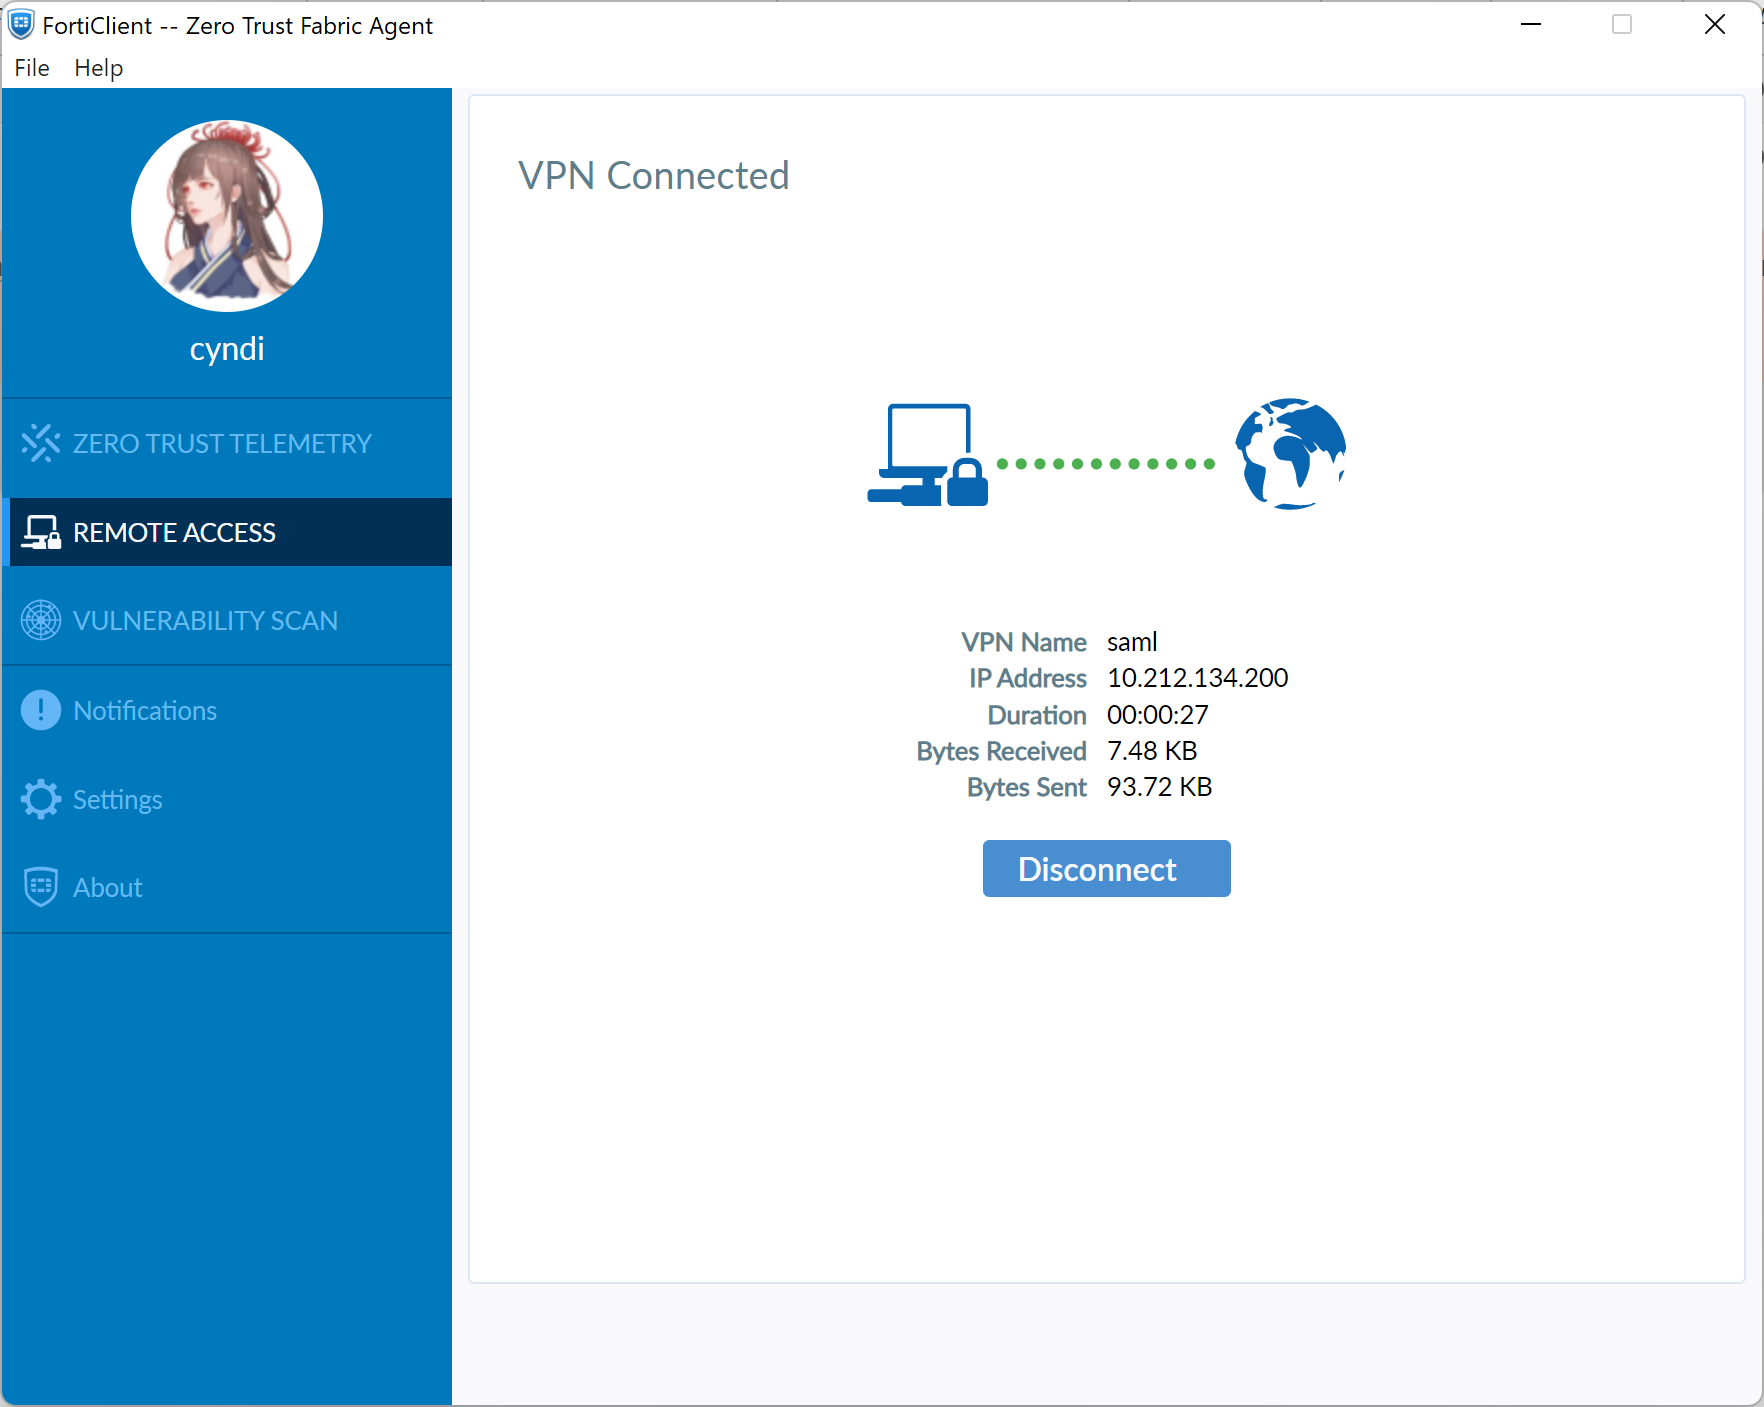
Task: Click the Settings gear icon
Action: pos(41,799)
